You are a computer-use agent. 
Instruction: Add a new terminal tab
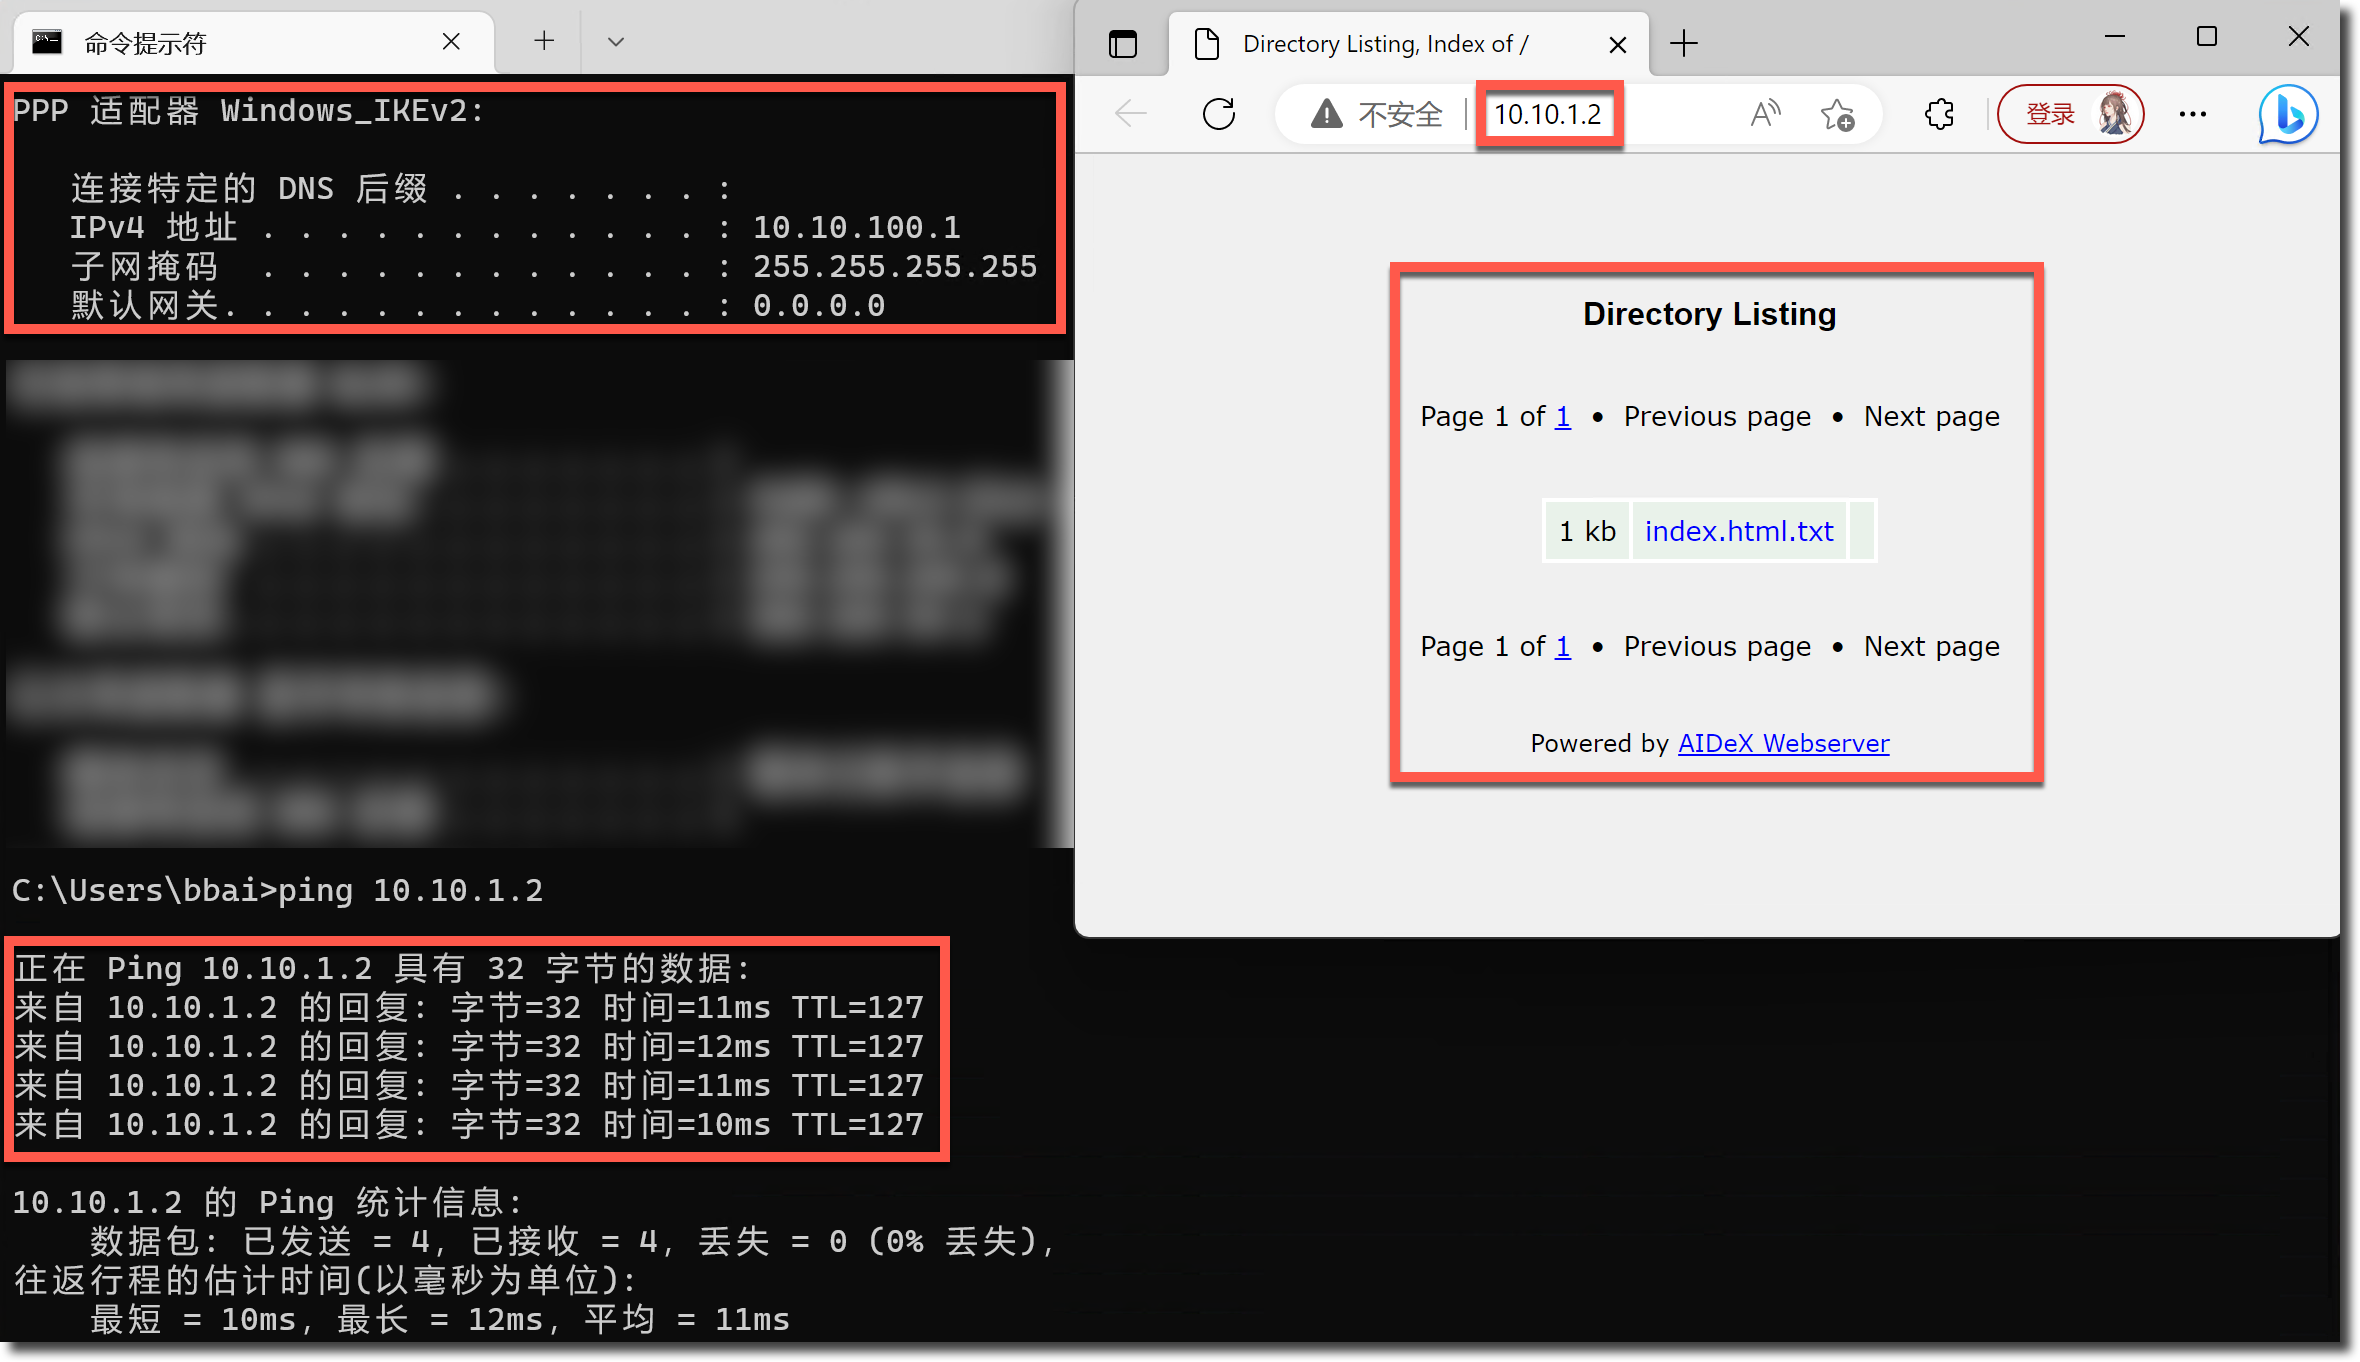[544, 41]
